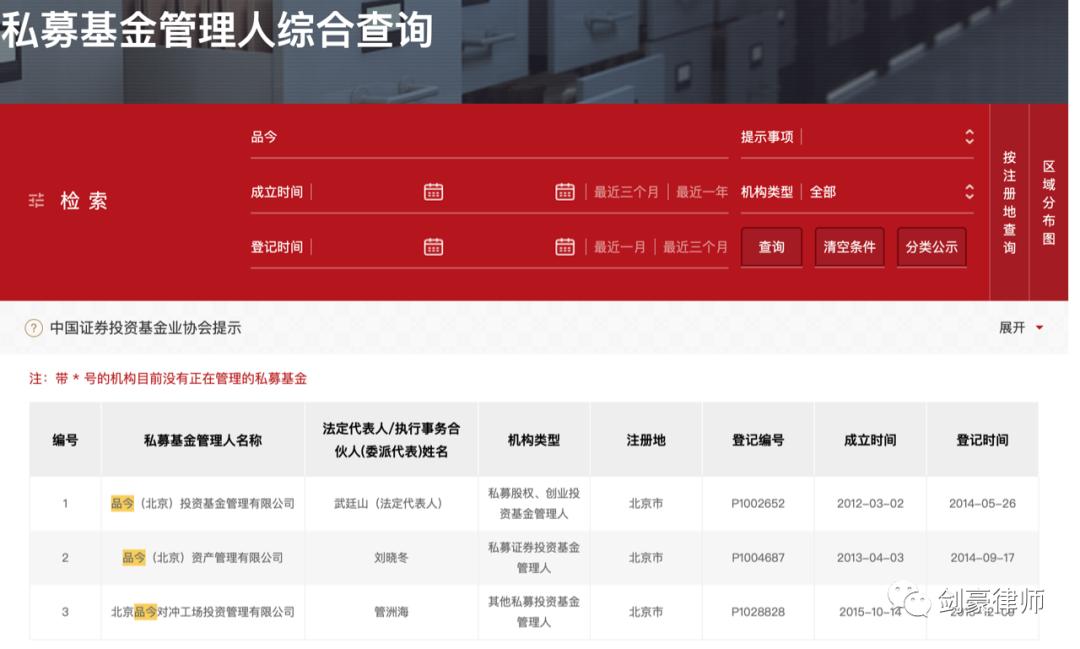
Task: Open the start date calendar for 登记时间
Action: pyautogui.click(x=433, y=247)
